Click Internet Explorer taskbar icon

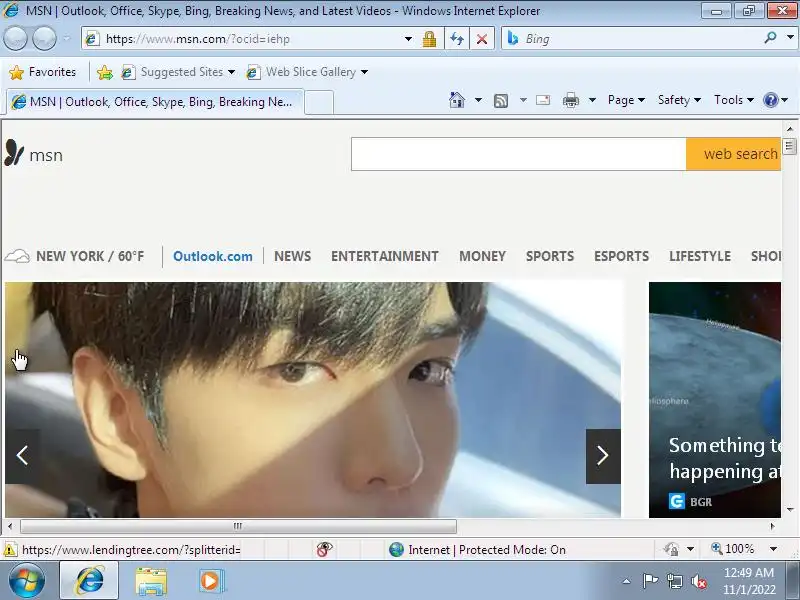click(x=89, y=581)
